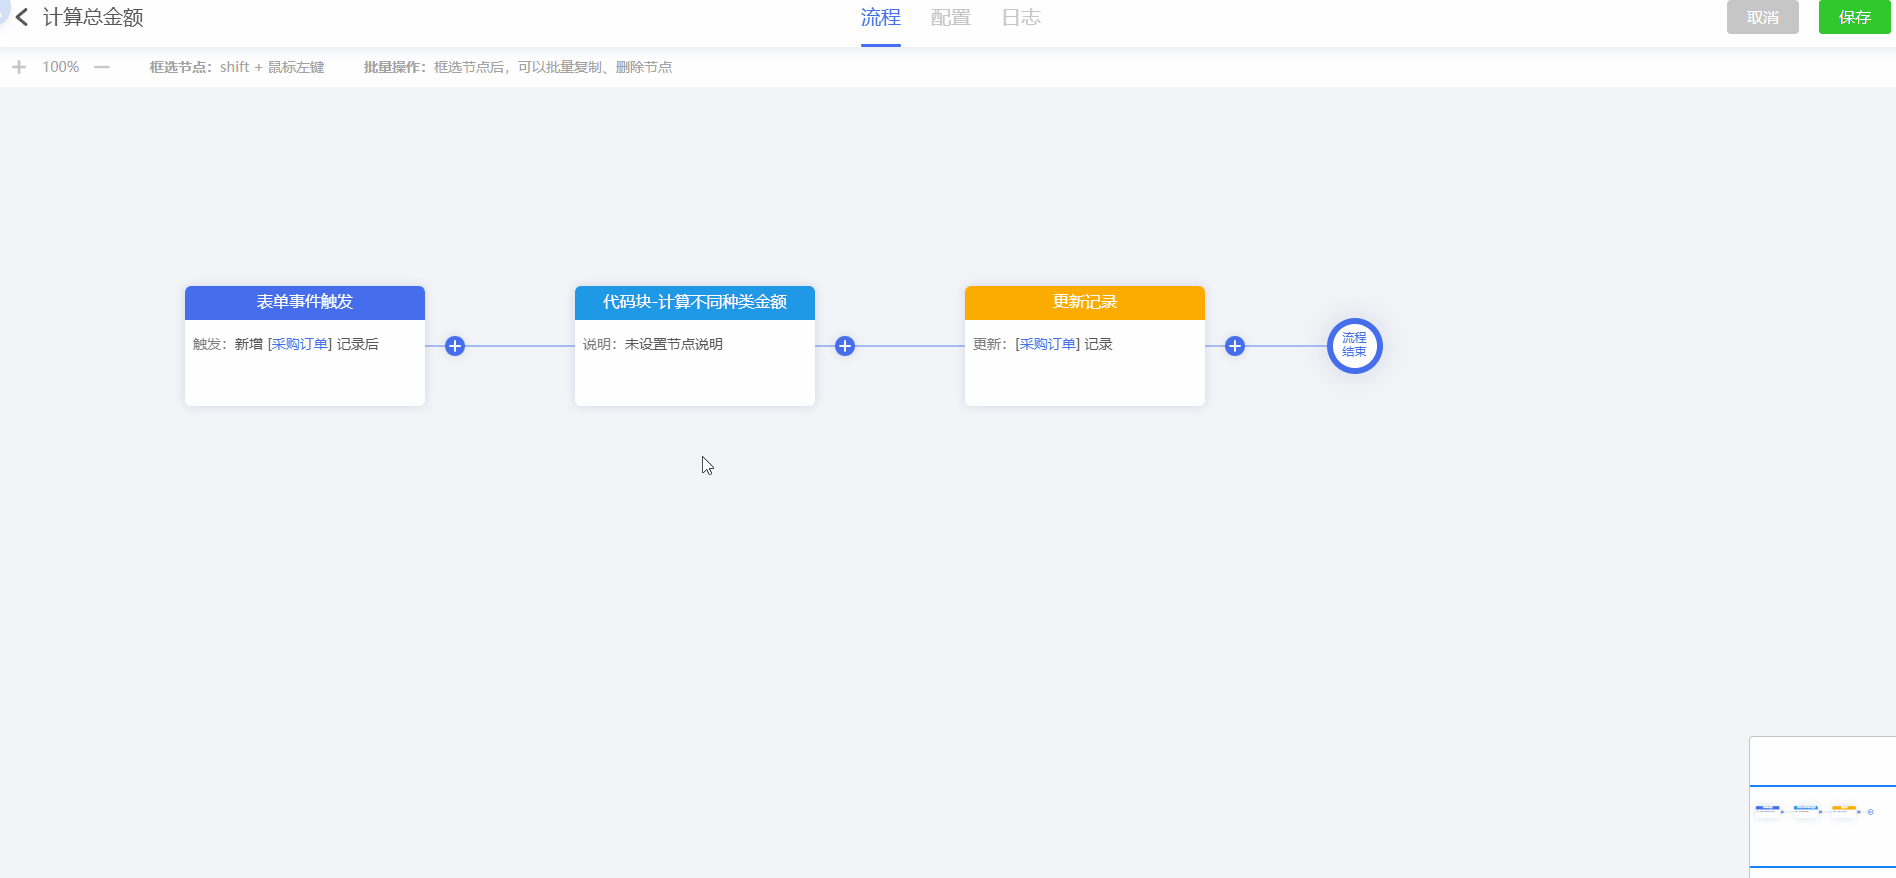Select the 代码块-计算不同种类金额 node header

coord(695,302)
